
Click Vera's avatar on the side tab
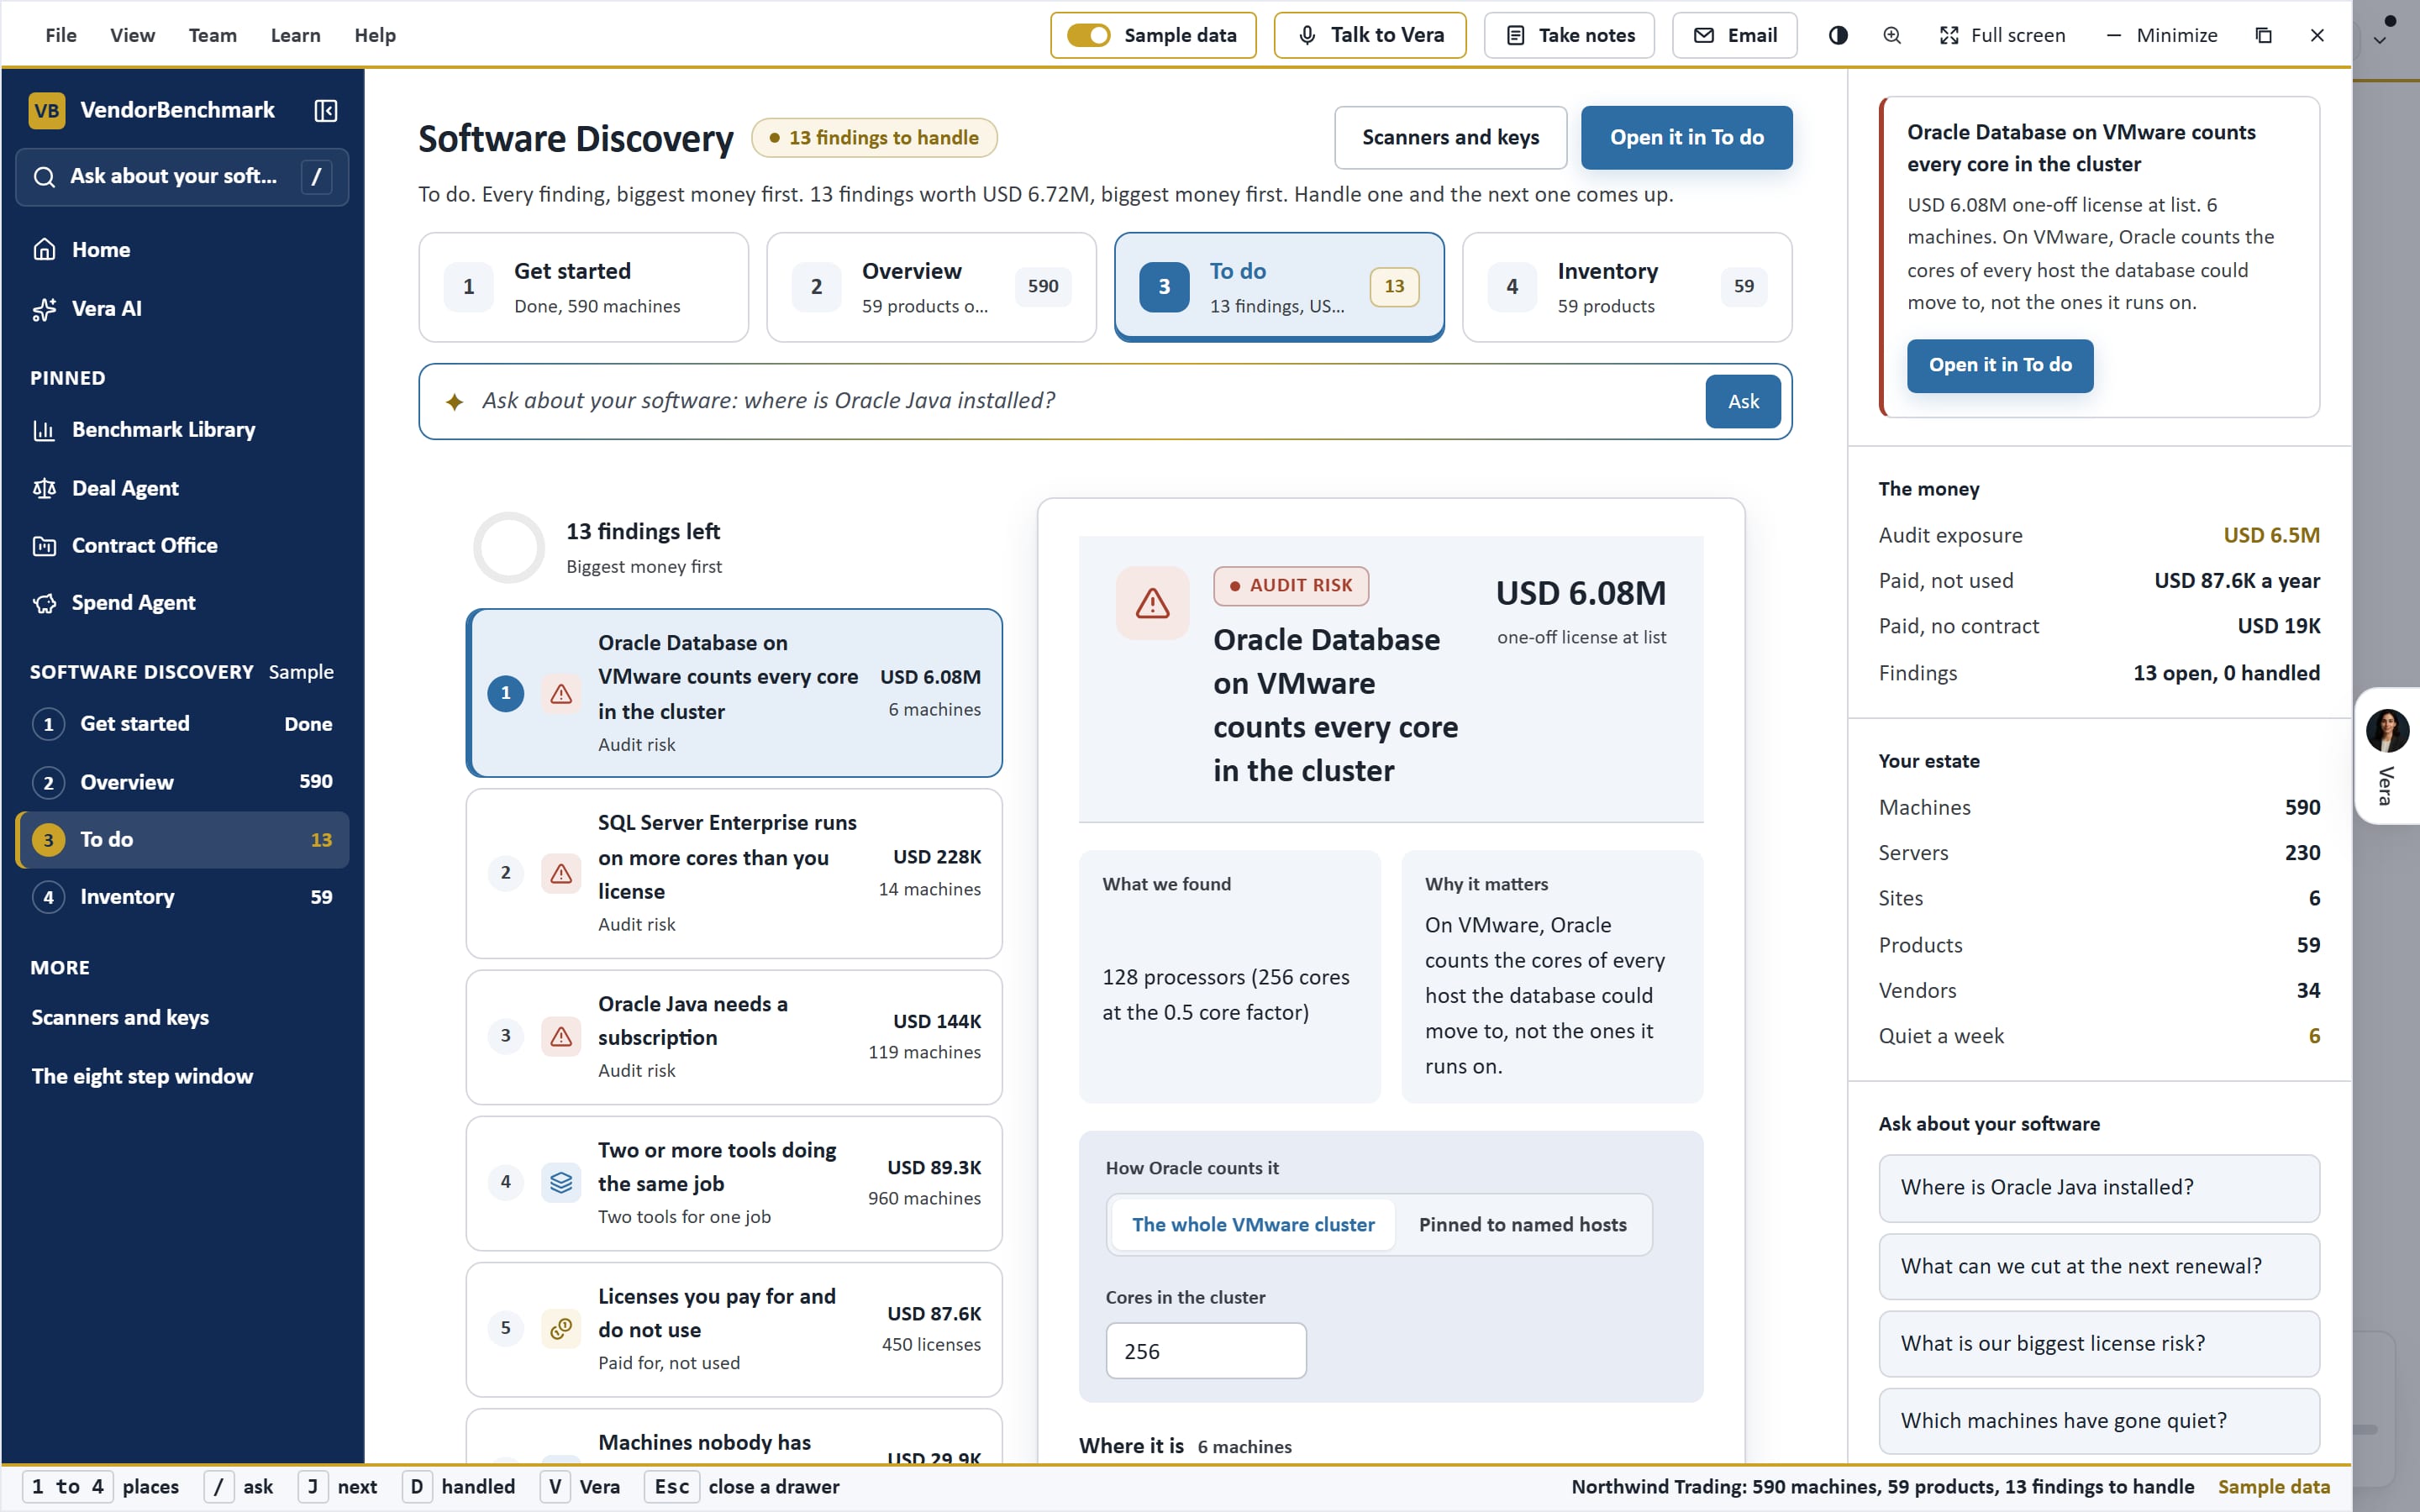[2388, 731]
